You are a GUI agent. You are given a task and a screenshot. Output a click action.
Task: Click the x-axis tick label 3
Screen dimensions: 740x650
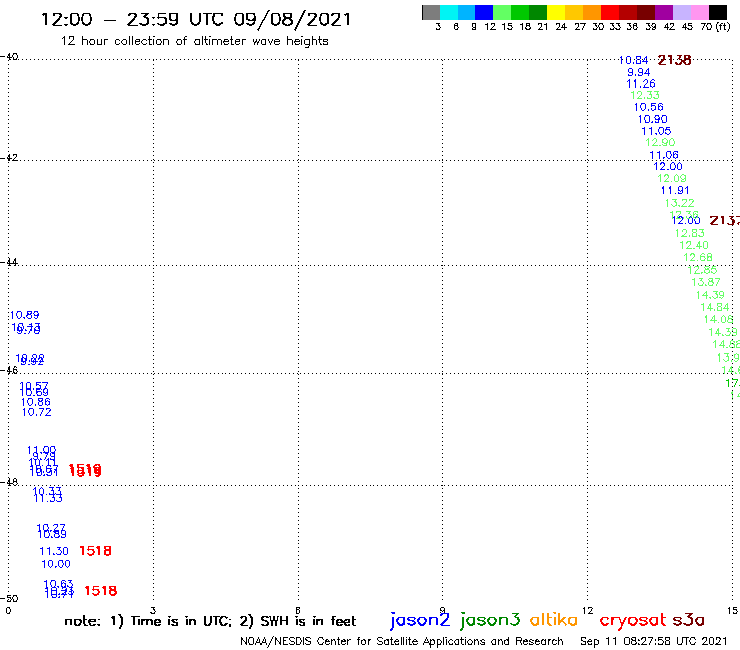[x=153, y=610]
